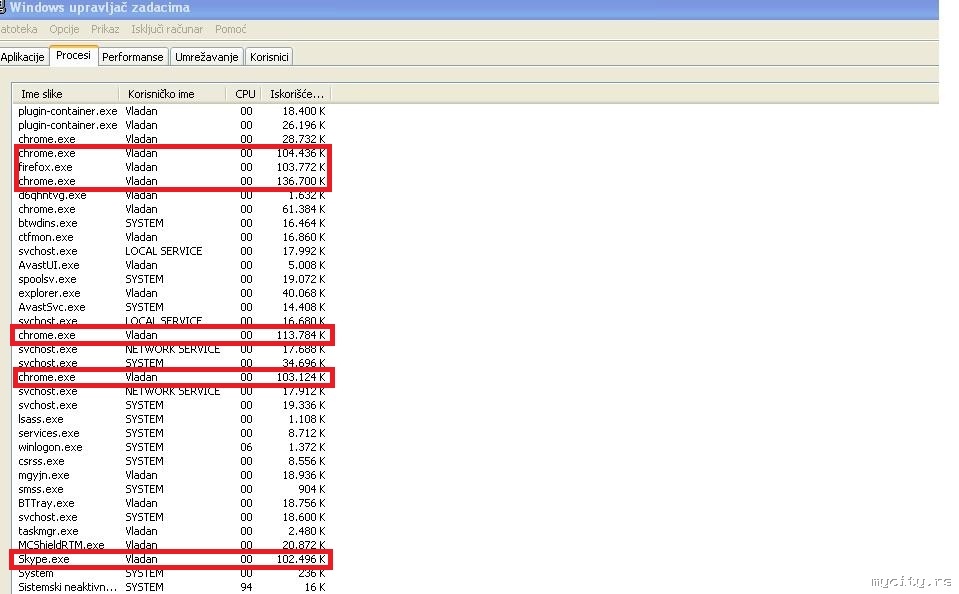Open the Pomoć menu
959x594 pixels.
[231, 29]
